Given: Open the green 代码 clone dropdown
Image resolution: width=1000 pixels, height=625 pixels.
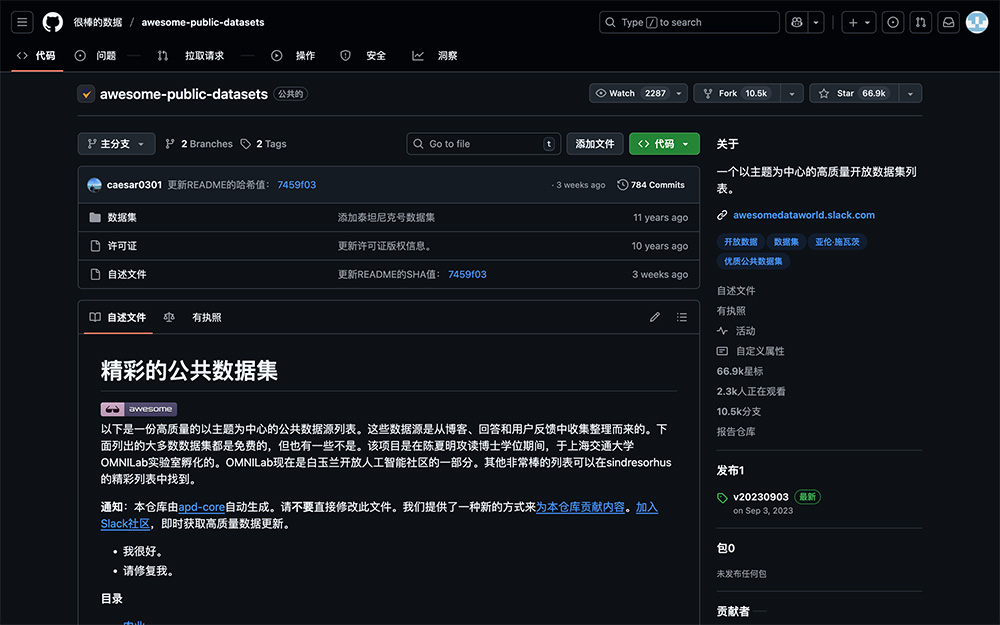Looking at the screenshot, I should 664,143.
